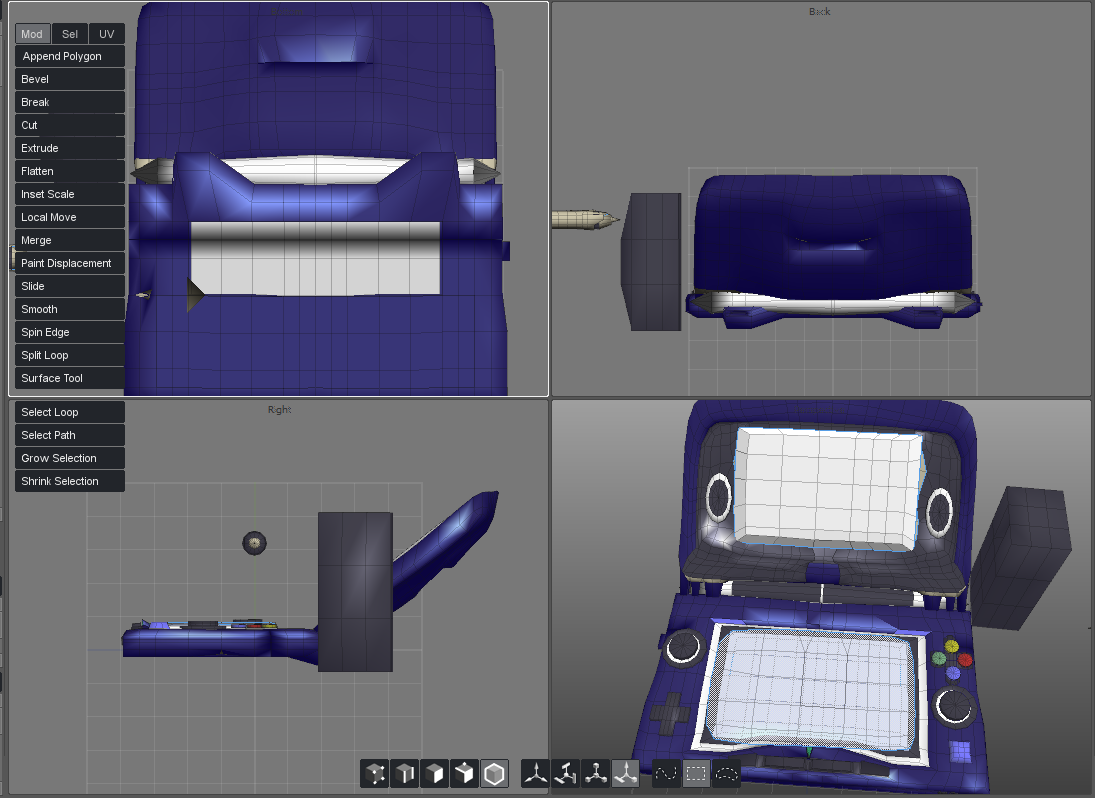Viewport: 1095px width, 798px height.
Task: Click the Select Loop button
Action: 70,412
